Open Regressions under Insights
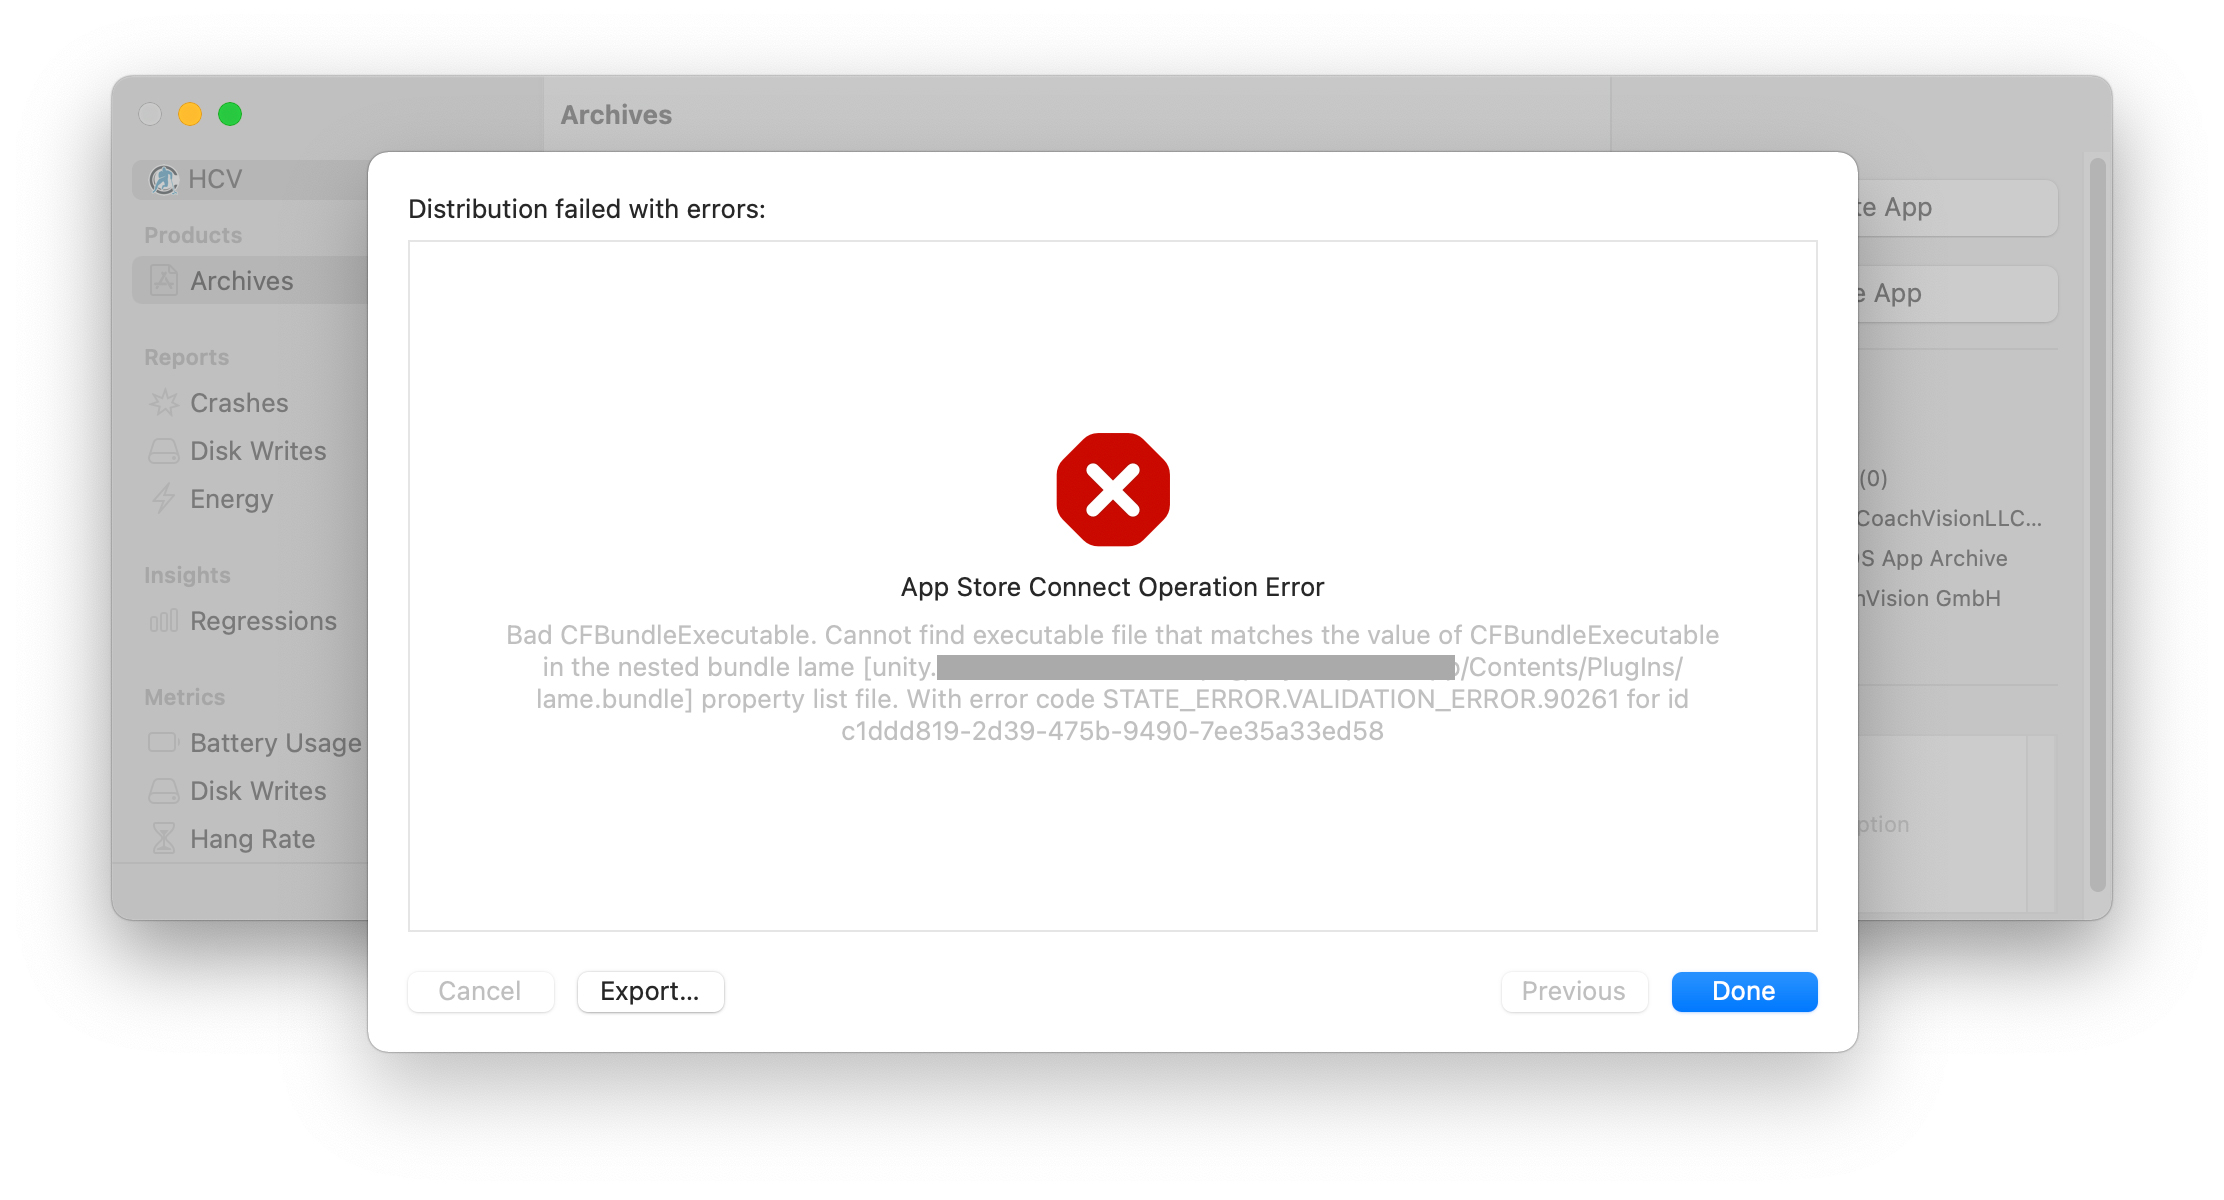This screenshot has width=2224, height=1200. click(x=263, y=621)
